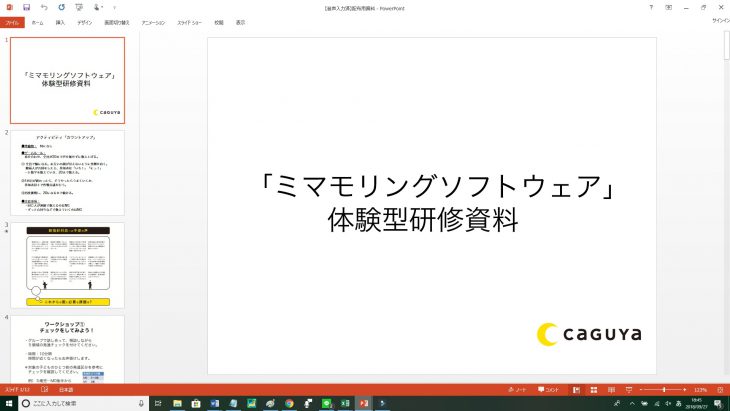Select slide 4 ワークショップ① thumbnail
Screen dimensions: 730x411
click(x=68, y=350)
